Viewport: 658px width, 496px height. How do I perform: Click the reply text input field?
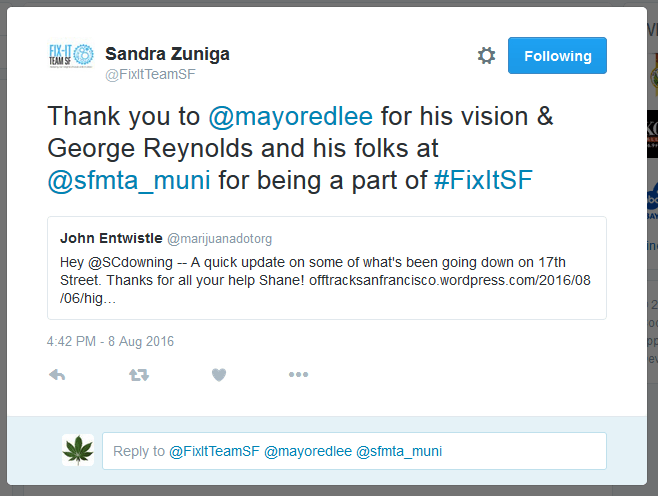[x=355, y=451]
